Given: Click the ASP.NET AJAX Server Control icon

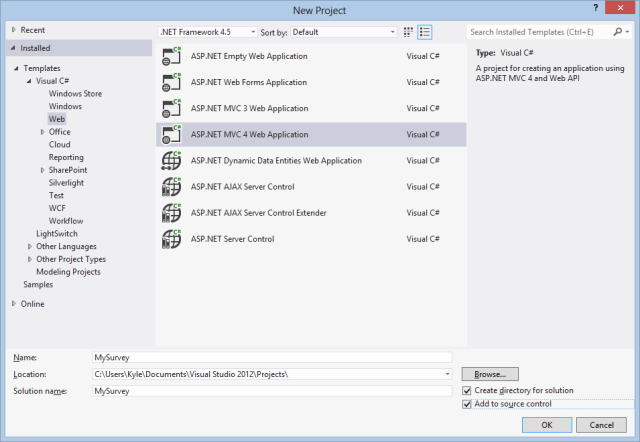Looking at the screenshot, I should tap(171, 187).
